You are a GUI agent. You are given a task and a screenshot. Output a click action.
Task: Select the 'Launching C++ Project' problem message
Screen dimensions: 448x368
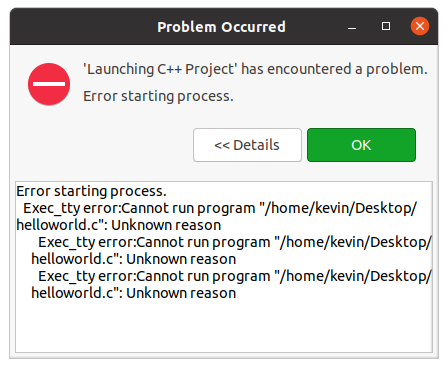(x=255, y=69)
